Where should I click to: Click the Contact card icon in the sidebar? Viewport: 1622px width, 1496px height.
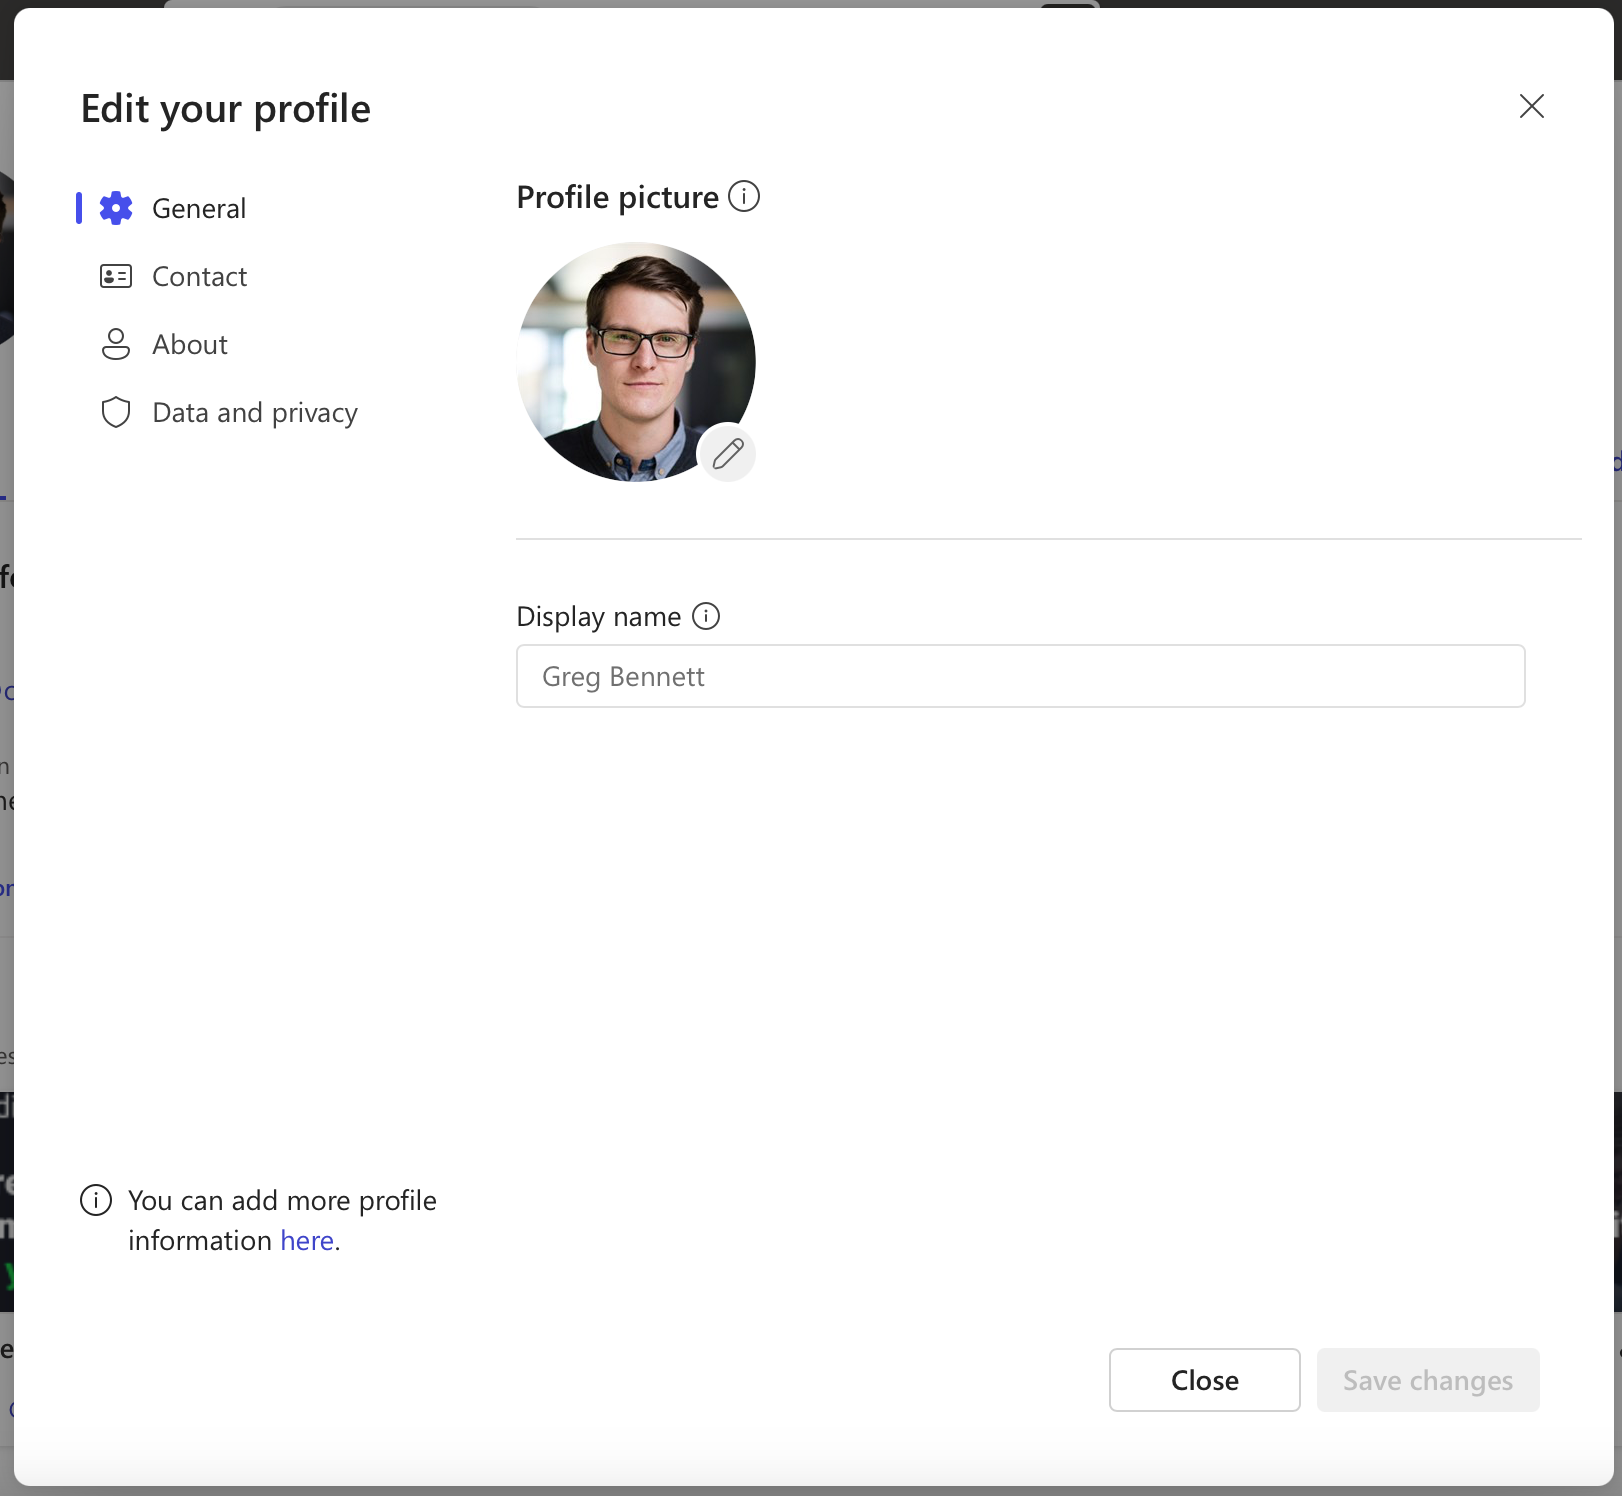(x=116, y=276)
